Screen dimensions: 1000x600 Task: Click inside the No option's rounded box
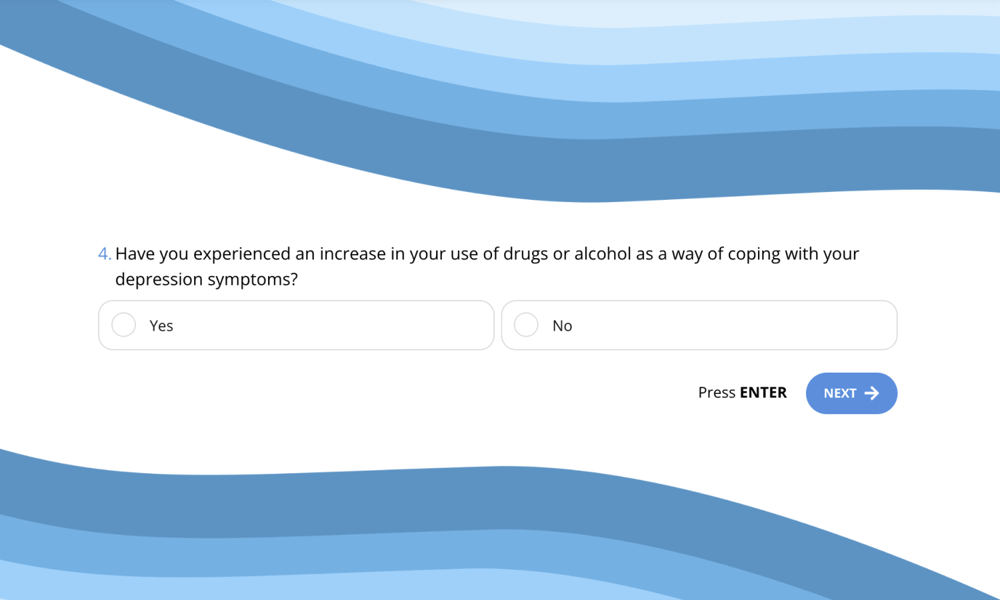tap(699, 325)
